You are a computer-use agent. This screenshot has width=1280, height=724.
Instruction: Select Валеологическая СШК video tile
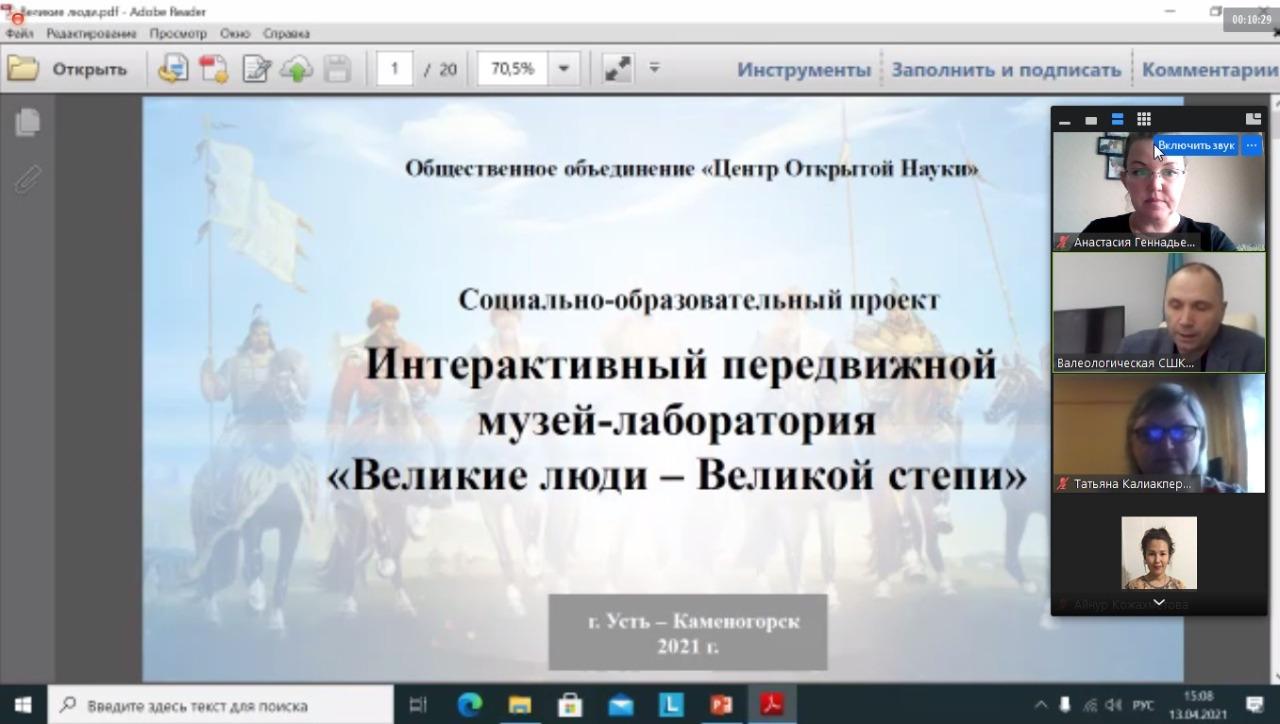click(1158, 312)
